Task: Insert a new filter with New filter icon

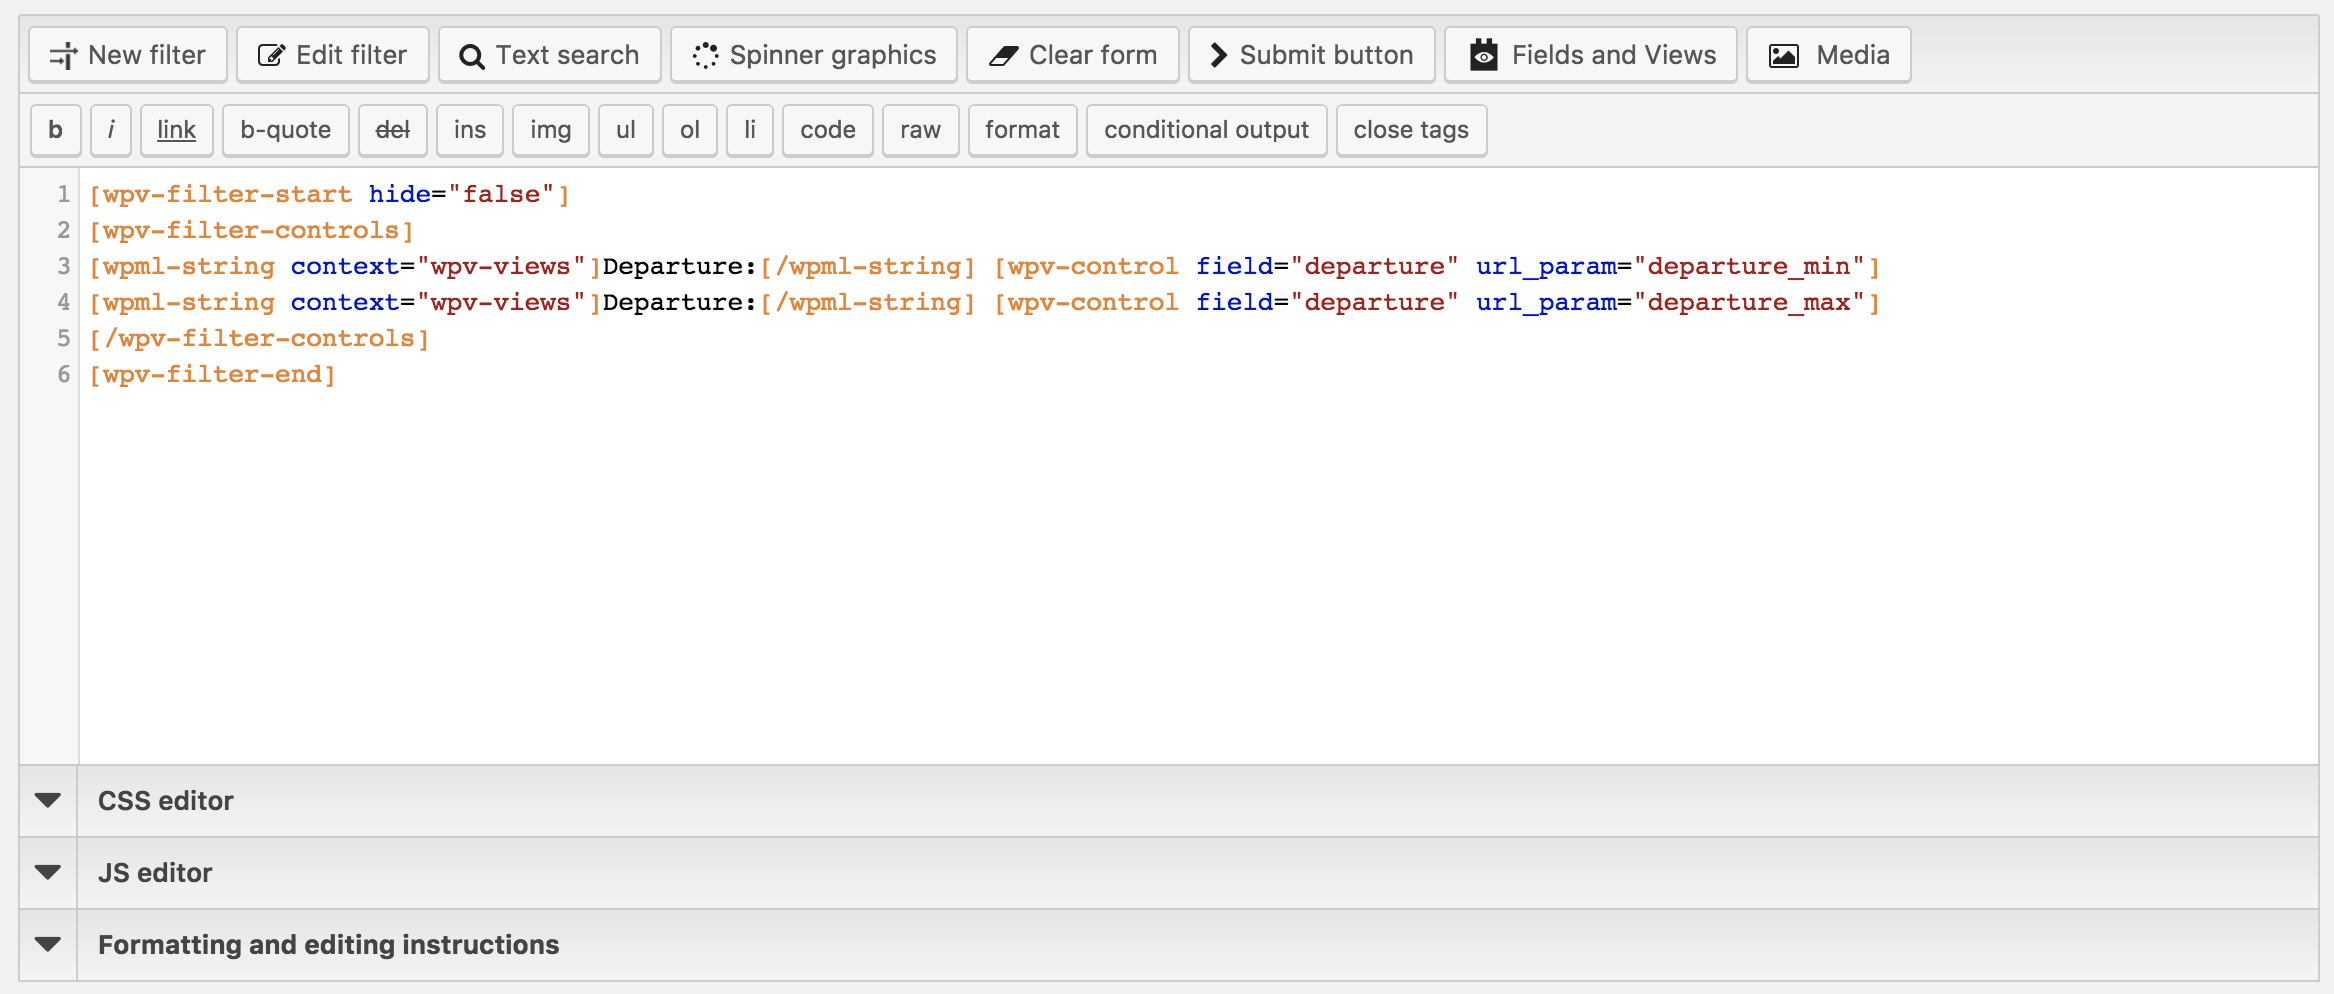Action: 127,55
